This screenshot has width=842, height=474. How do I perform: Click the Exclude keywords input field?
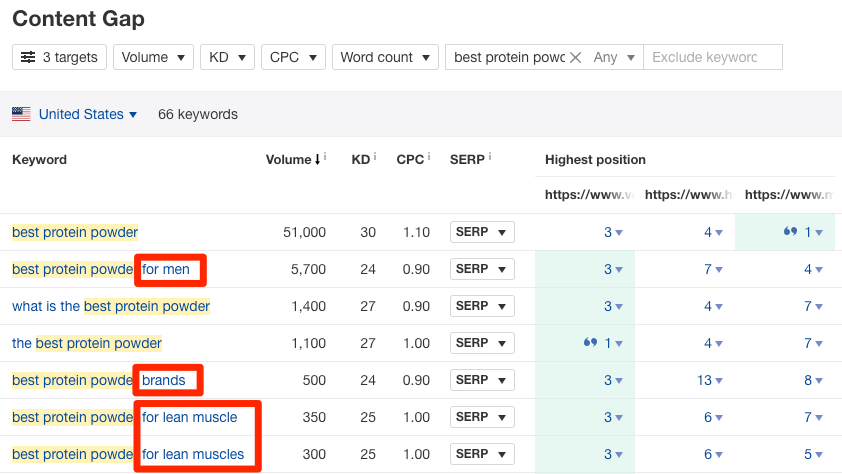[x=712, y=58]
